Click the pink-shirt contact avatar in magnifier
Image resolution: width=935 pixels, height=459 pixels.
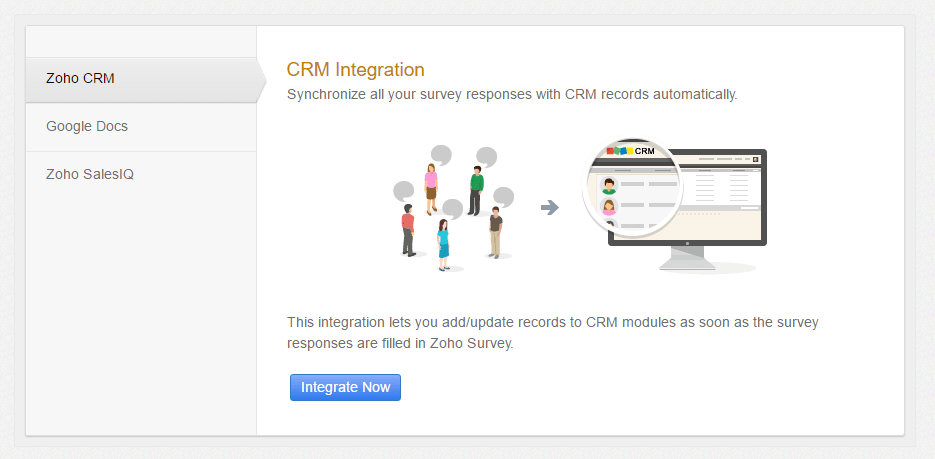pyautogui.click(x=609, y=207)
